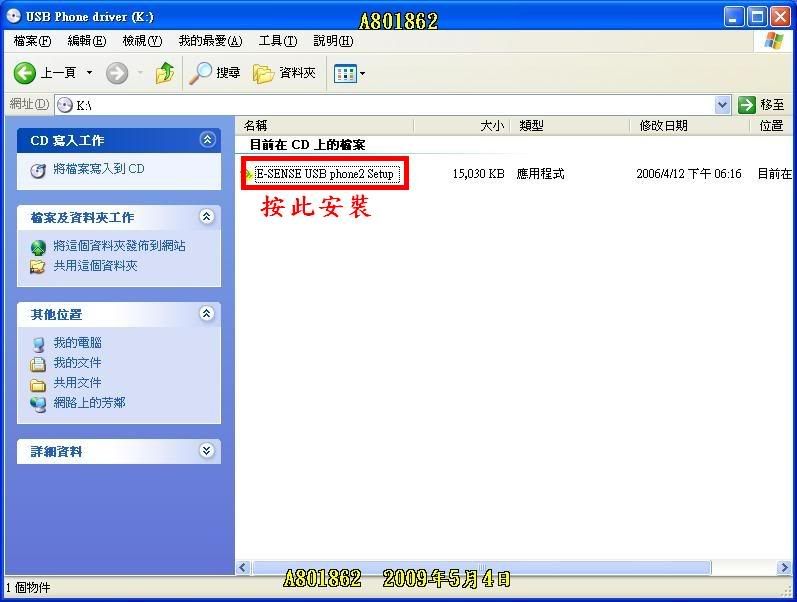Maximize the USB Phone driver window
This screenshot has width=797, height=602.
coord(756,17)
